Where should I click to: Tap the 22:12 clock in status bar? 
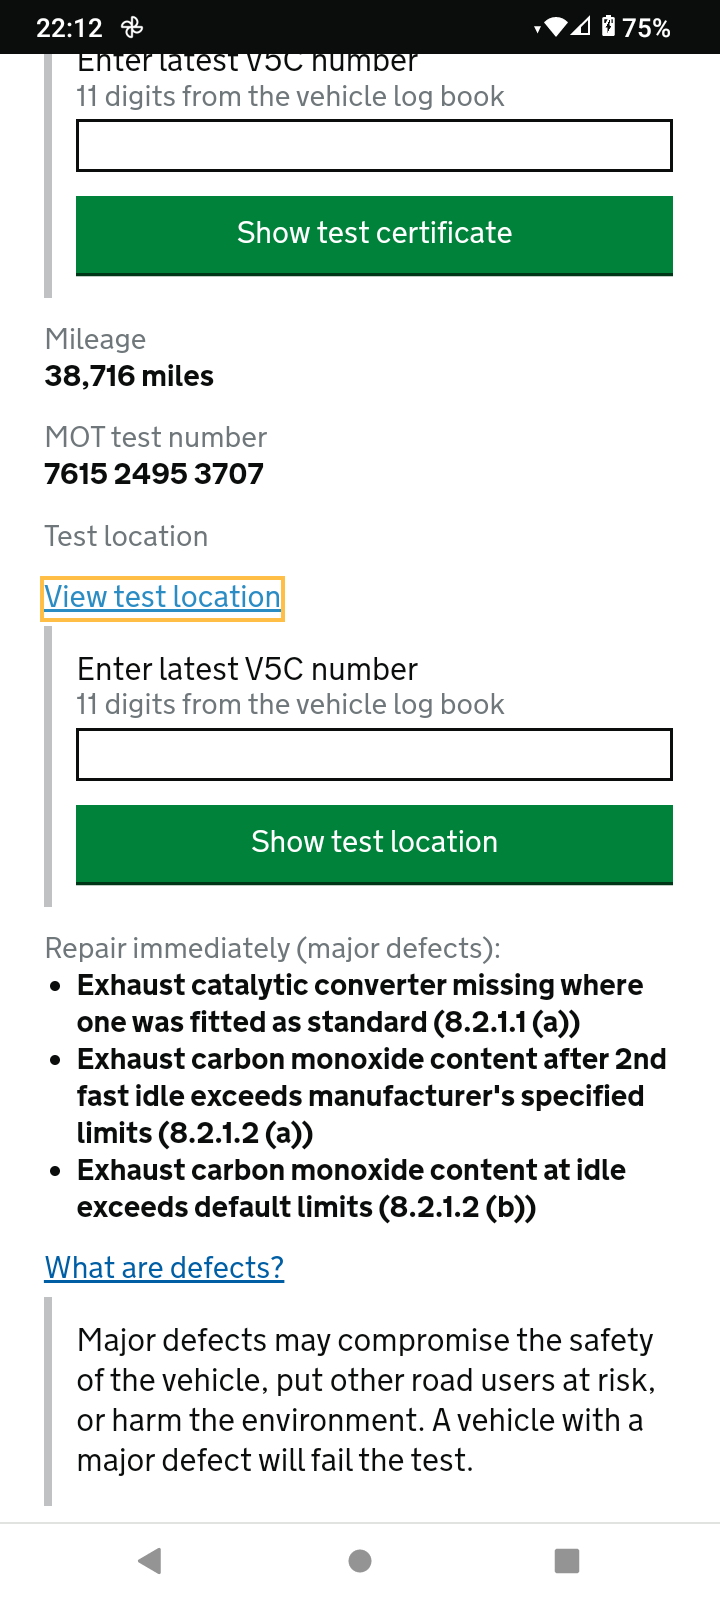coord(69,28)
